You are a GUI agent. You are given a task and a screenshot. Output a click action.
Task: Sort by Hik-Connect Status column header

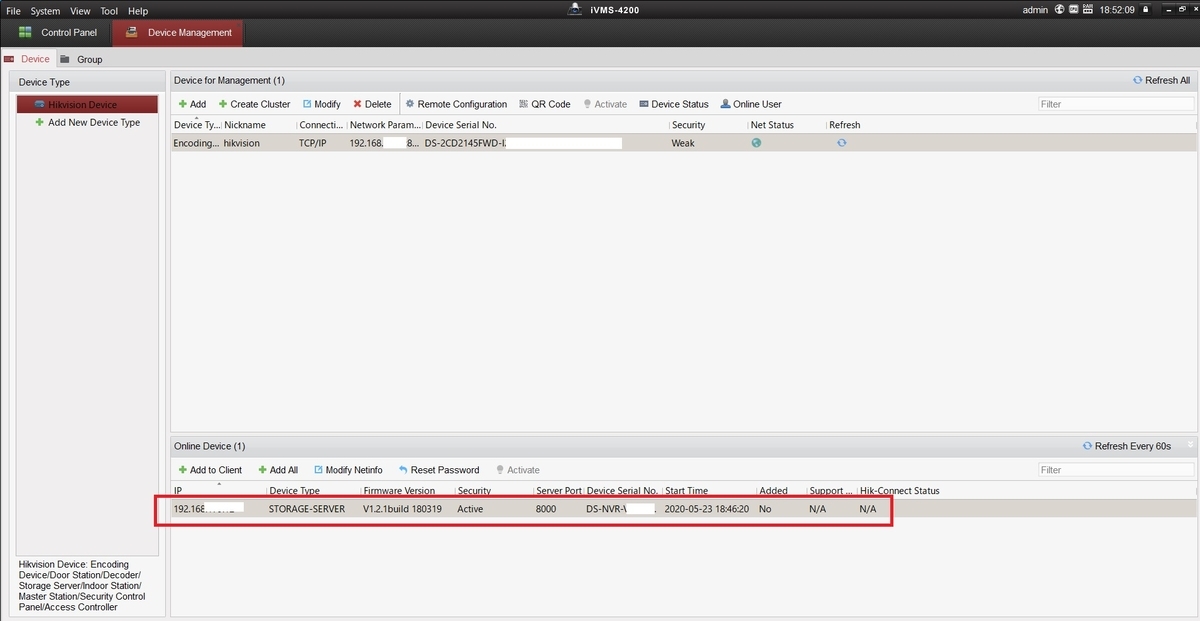click(900, 491)
